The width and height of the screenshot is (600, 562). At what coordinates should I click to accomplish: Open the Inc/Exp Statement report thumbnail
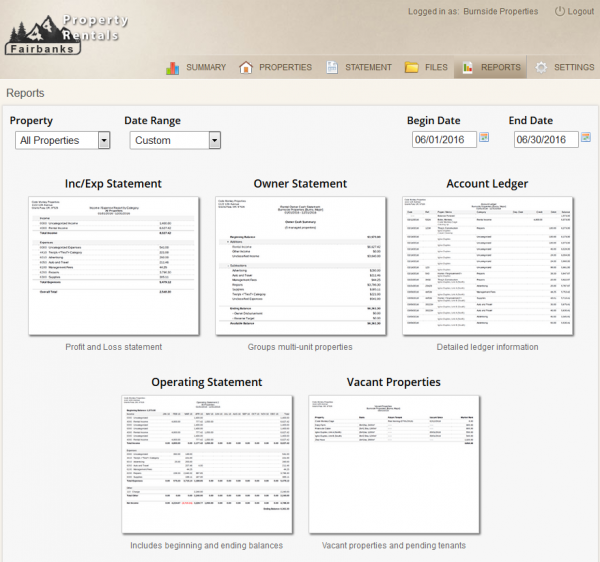click(x=112, y=265)
